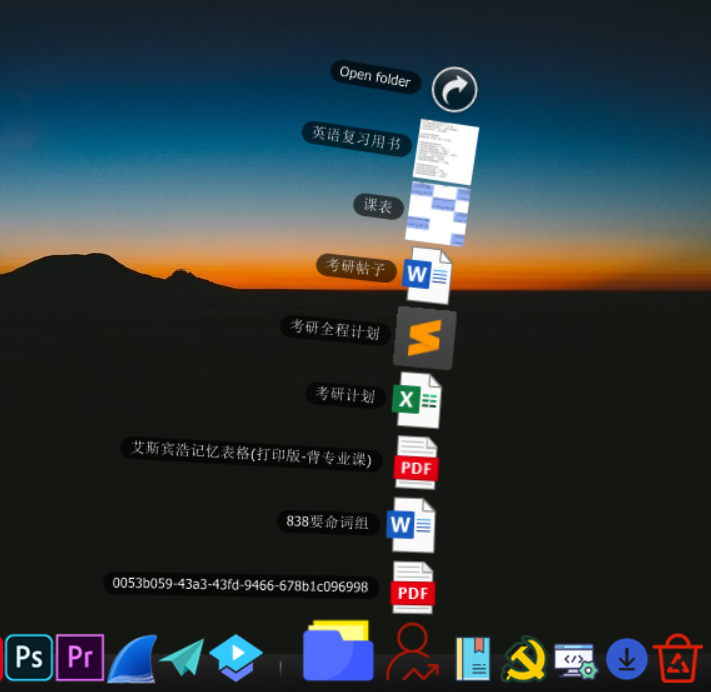Open the bookmark notebook app in dock

click(473, 659)
